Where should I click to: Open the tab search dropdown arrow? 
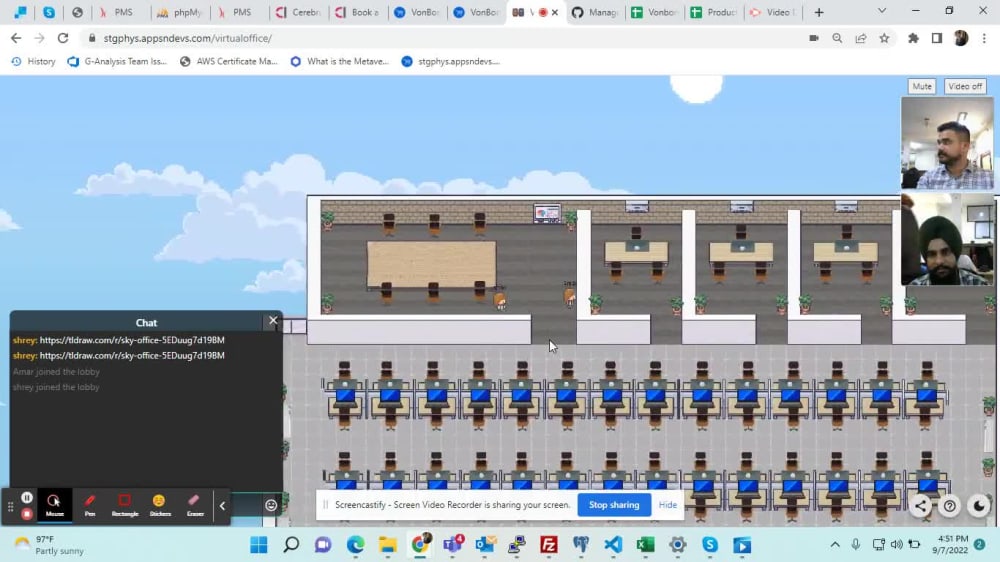(882, 11)
